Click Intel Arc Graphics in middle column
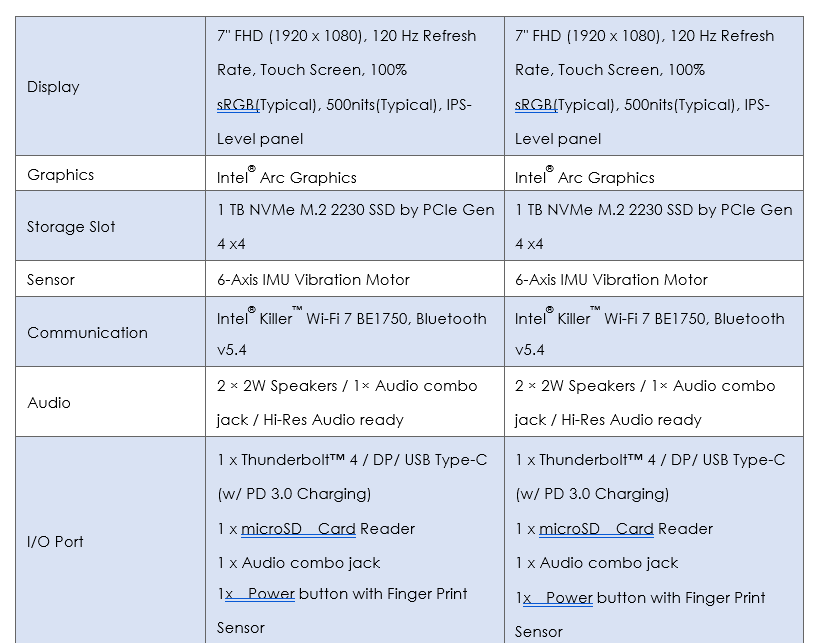This screenshot has width=814, height=643. pyautogui.click(x=287, y=178)
